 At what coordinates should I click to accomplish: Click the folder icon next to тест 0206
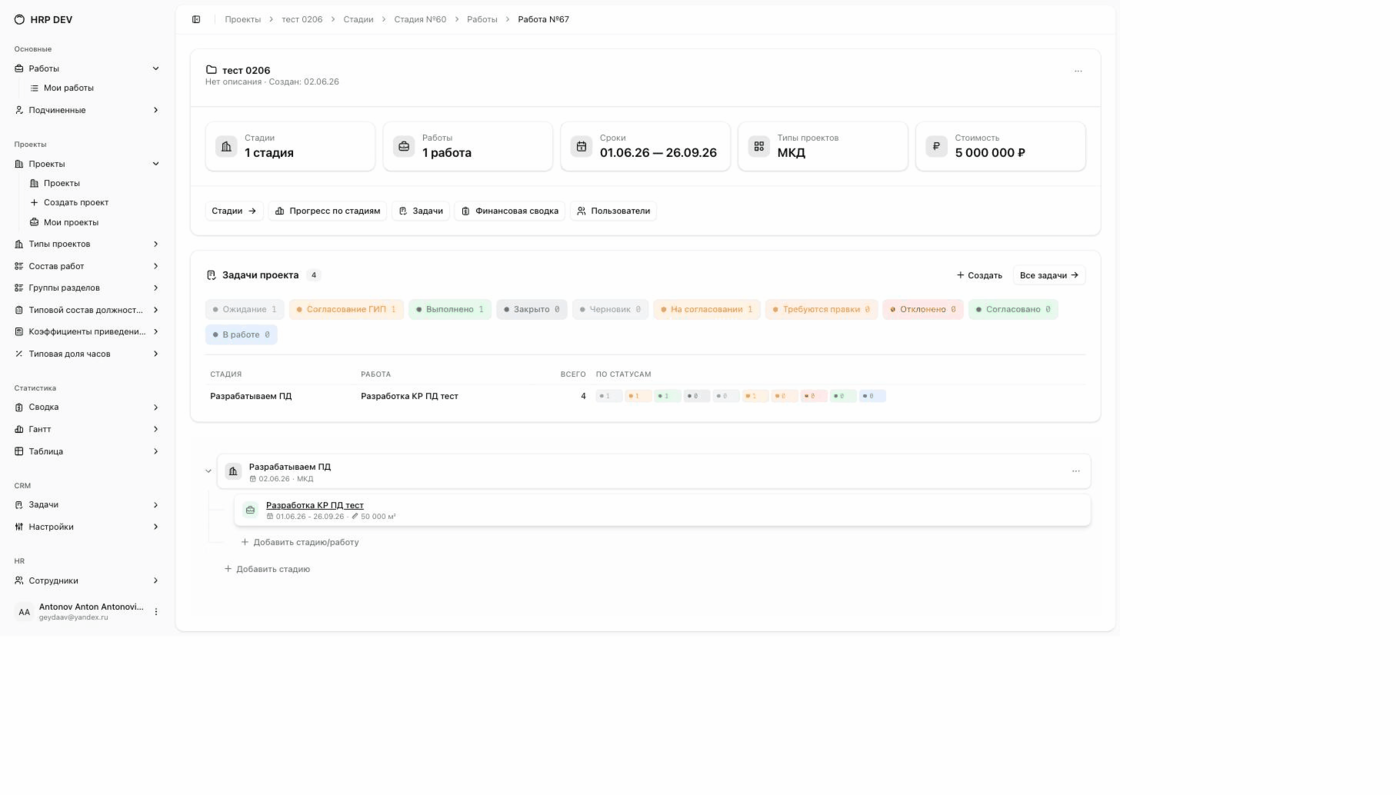pyautogui.click(x=211, y=70)
